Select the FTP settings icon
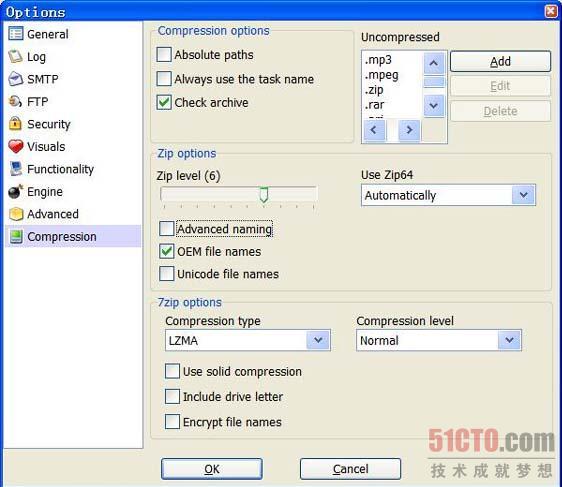This screenshot has width=562, height=487. 16,101
